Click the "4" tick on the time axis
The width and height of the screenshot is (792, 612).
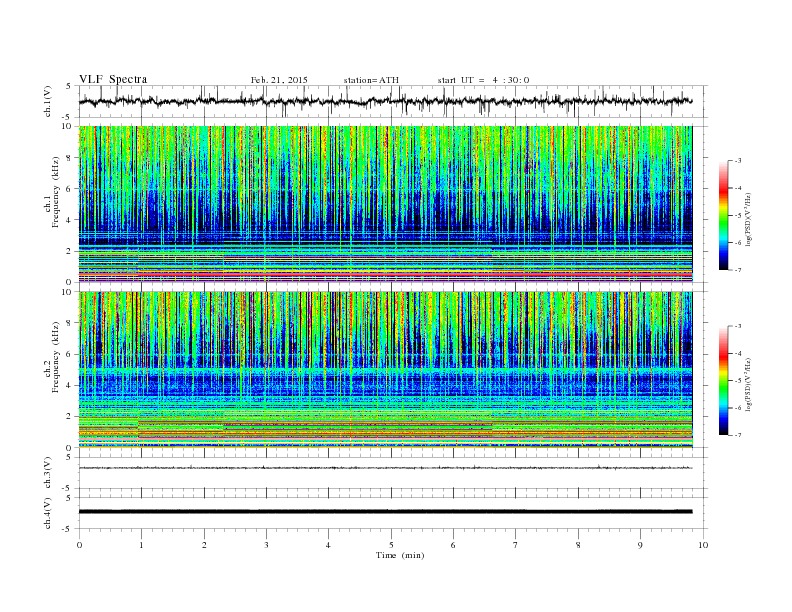coord(328,545)
